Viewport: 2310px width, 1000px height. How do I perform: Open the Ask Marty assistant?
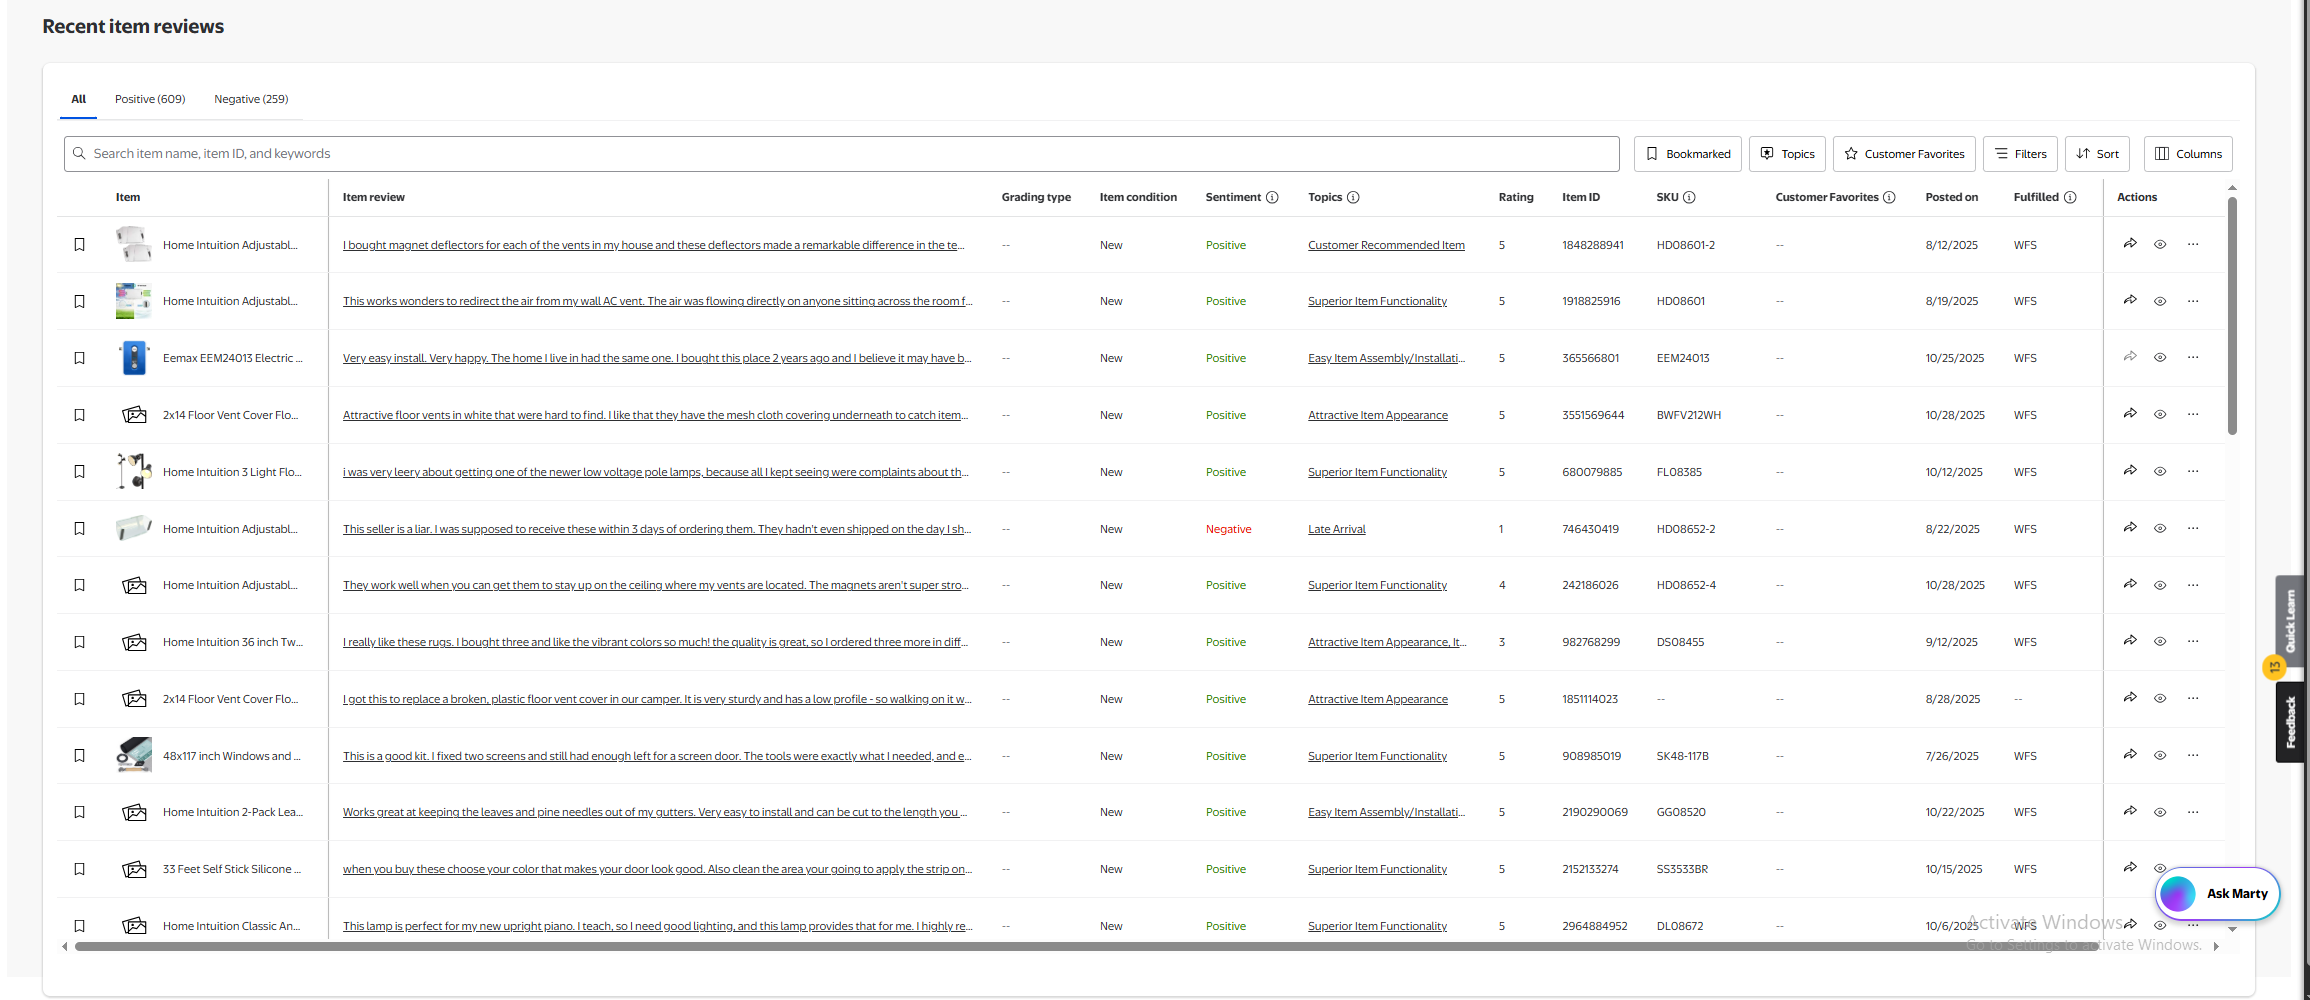pyautogui.click(x=2217, y=894)
